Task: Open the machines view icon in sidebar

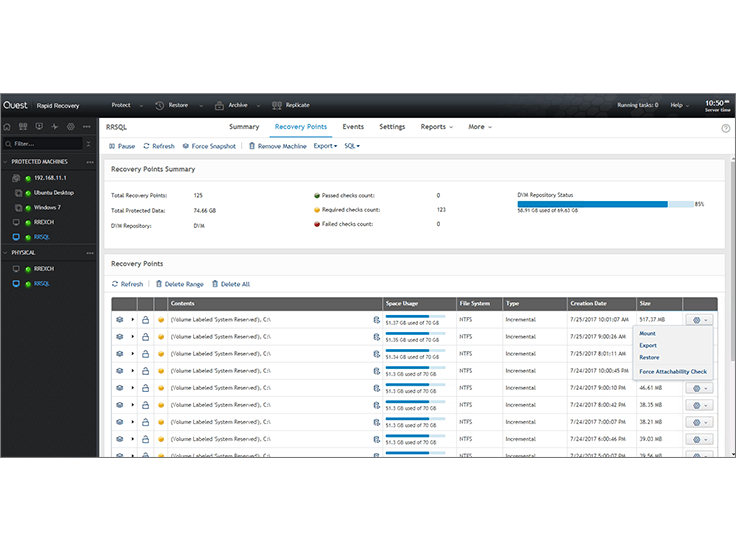Action: (23, 127)
